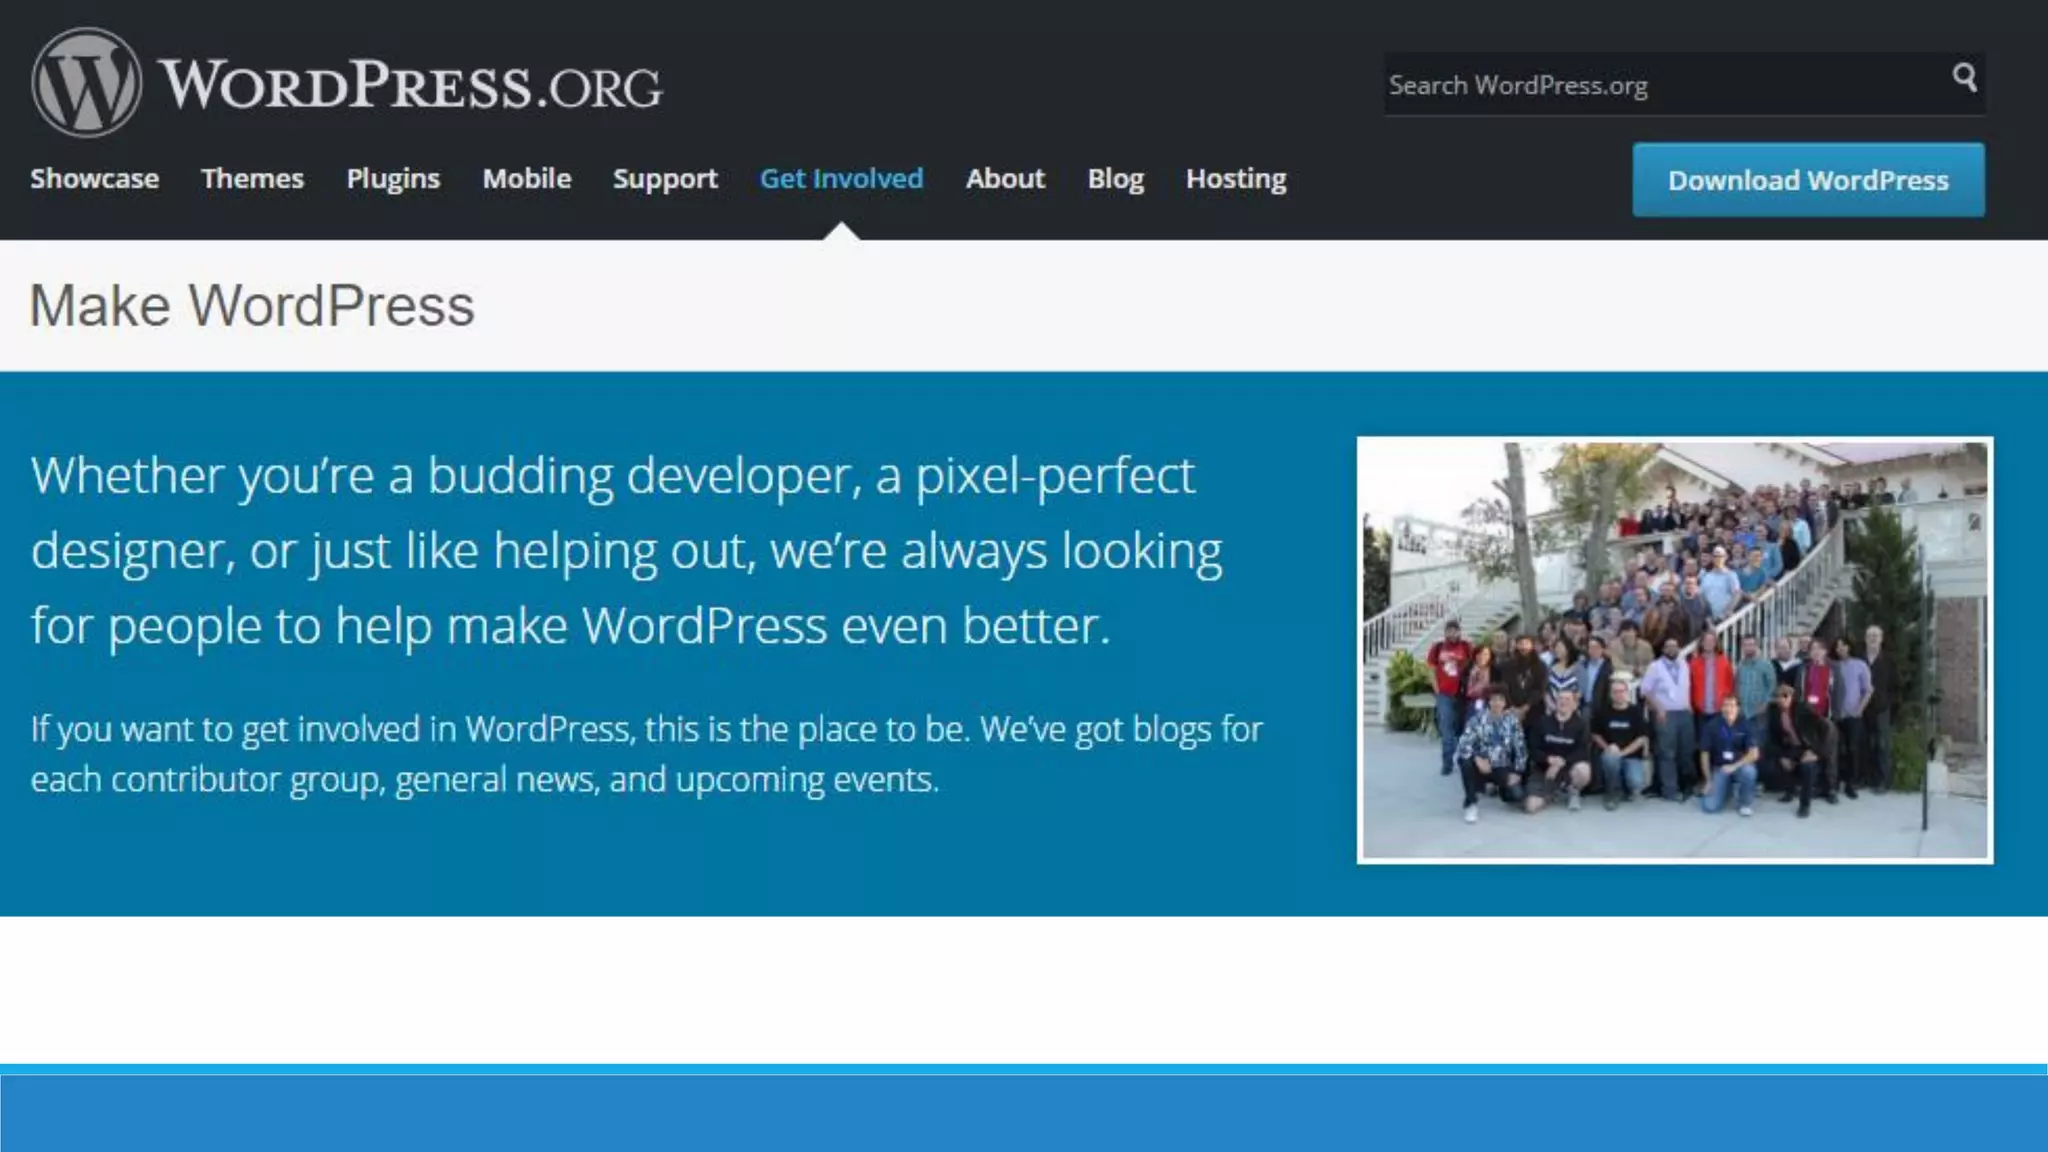Click the WordPress circular W logo
The height and width of the screenshot is (1152, 2048).
(86, 82)
